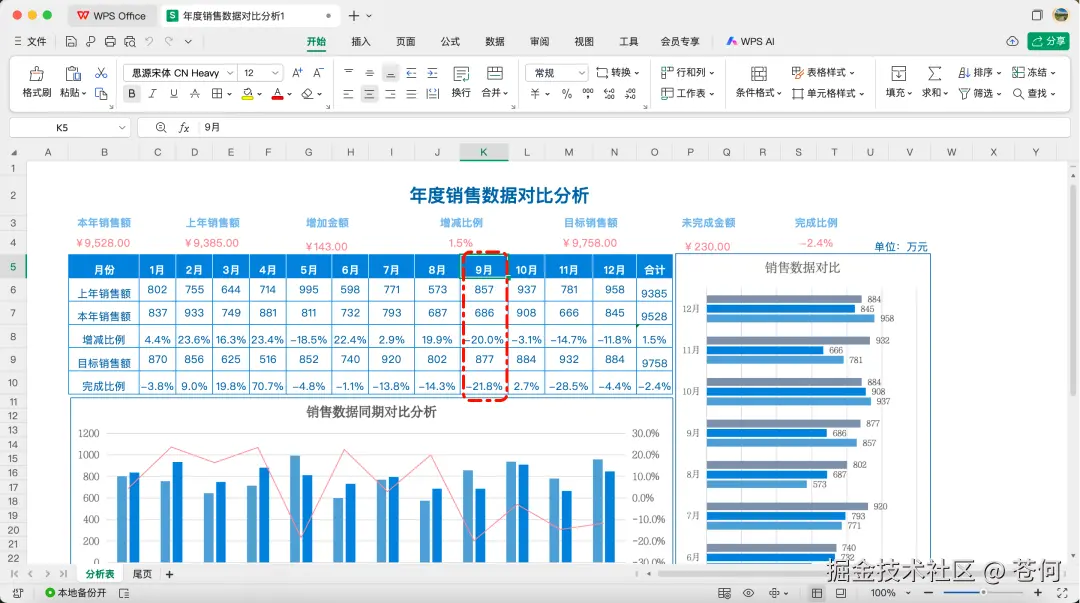Viewport: 1080px width, 603px height.
Task: Toggle bold formatting
Action: [x=131, y=92]
